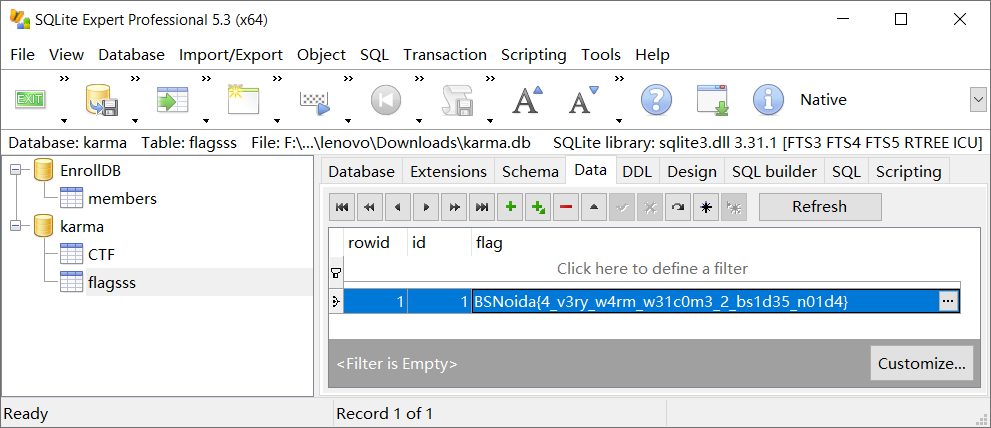Open help with the question mark icon
The height and width of the screenshot is (428, 991).
pos(655,99)
